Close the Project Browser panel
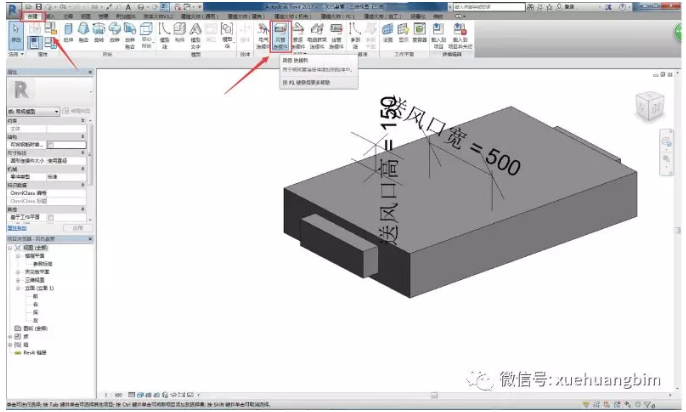Viewport: 686px width, 412px height. click(x=90, y=239)
